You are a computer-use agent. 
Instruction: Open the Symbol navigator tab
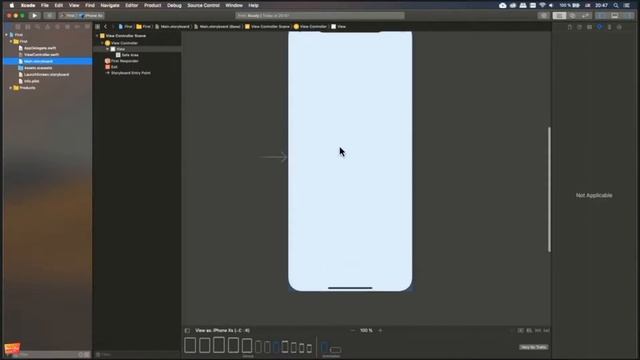28,27
